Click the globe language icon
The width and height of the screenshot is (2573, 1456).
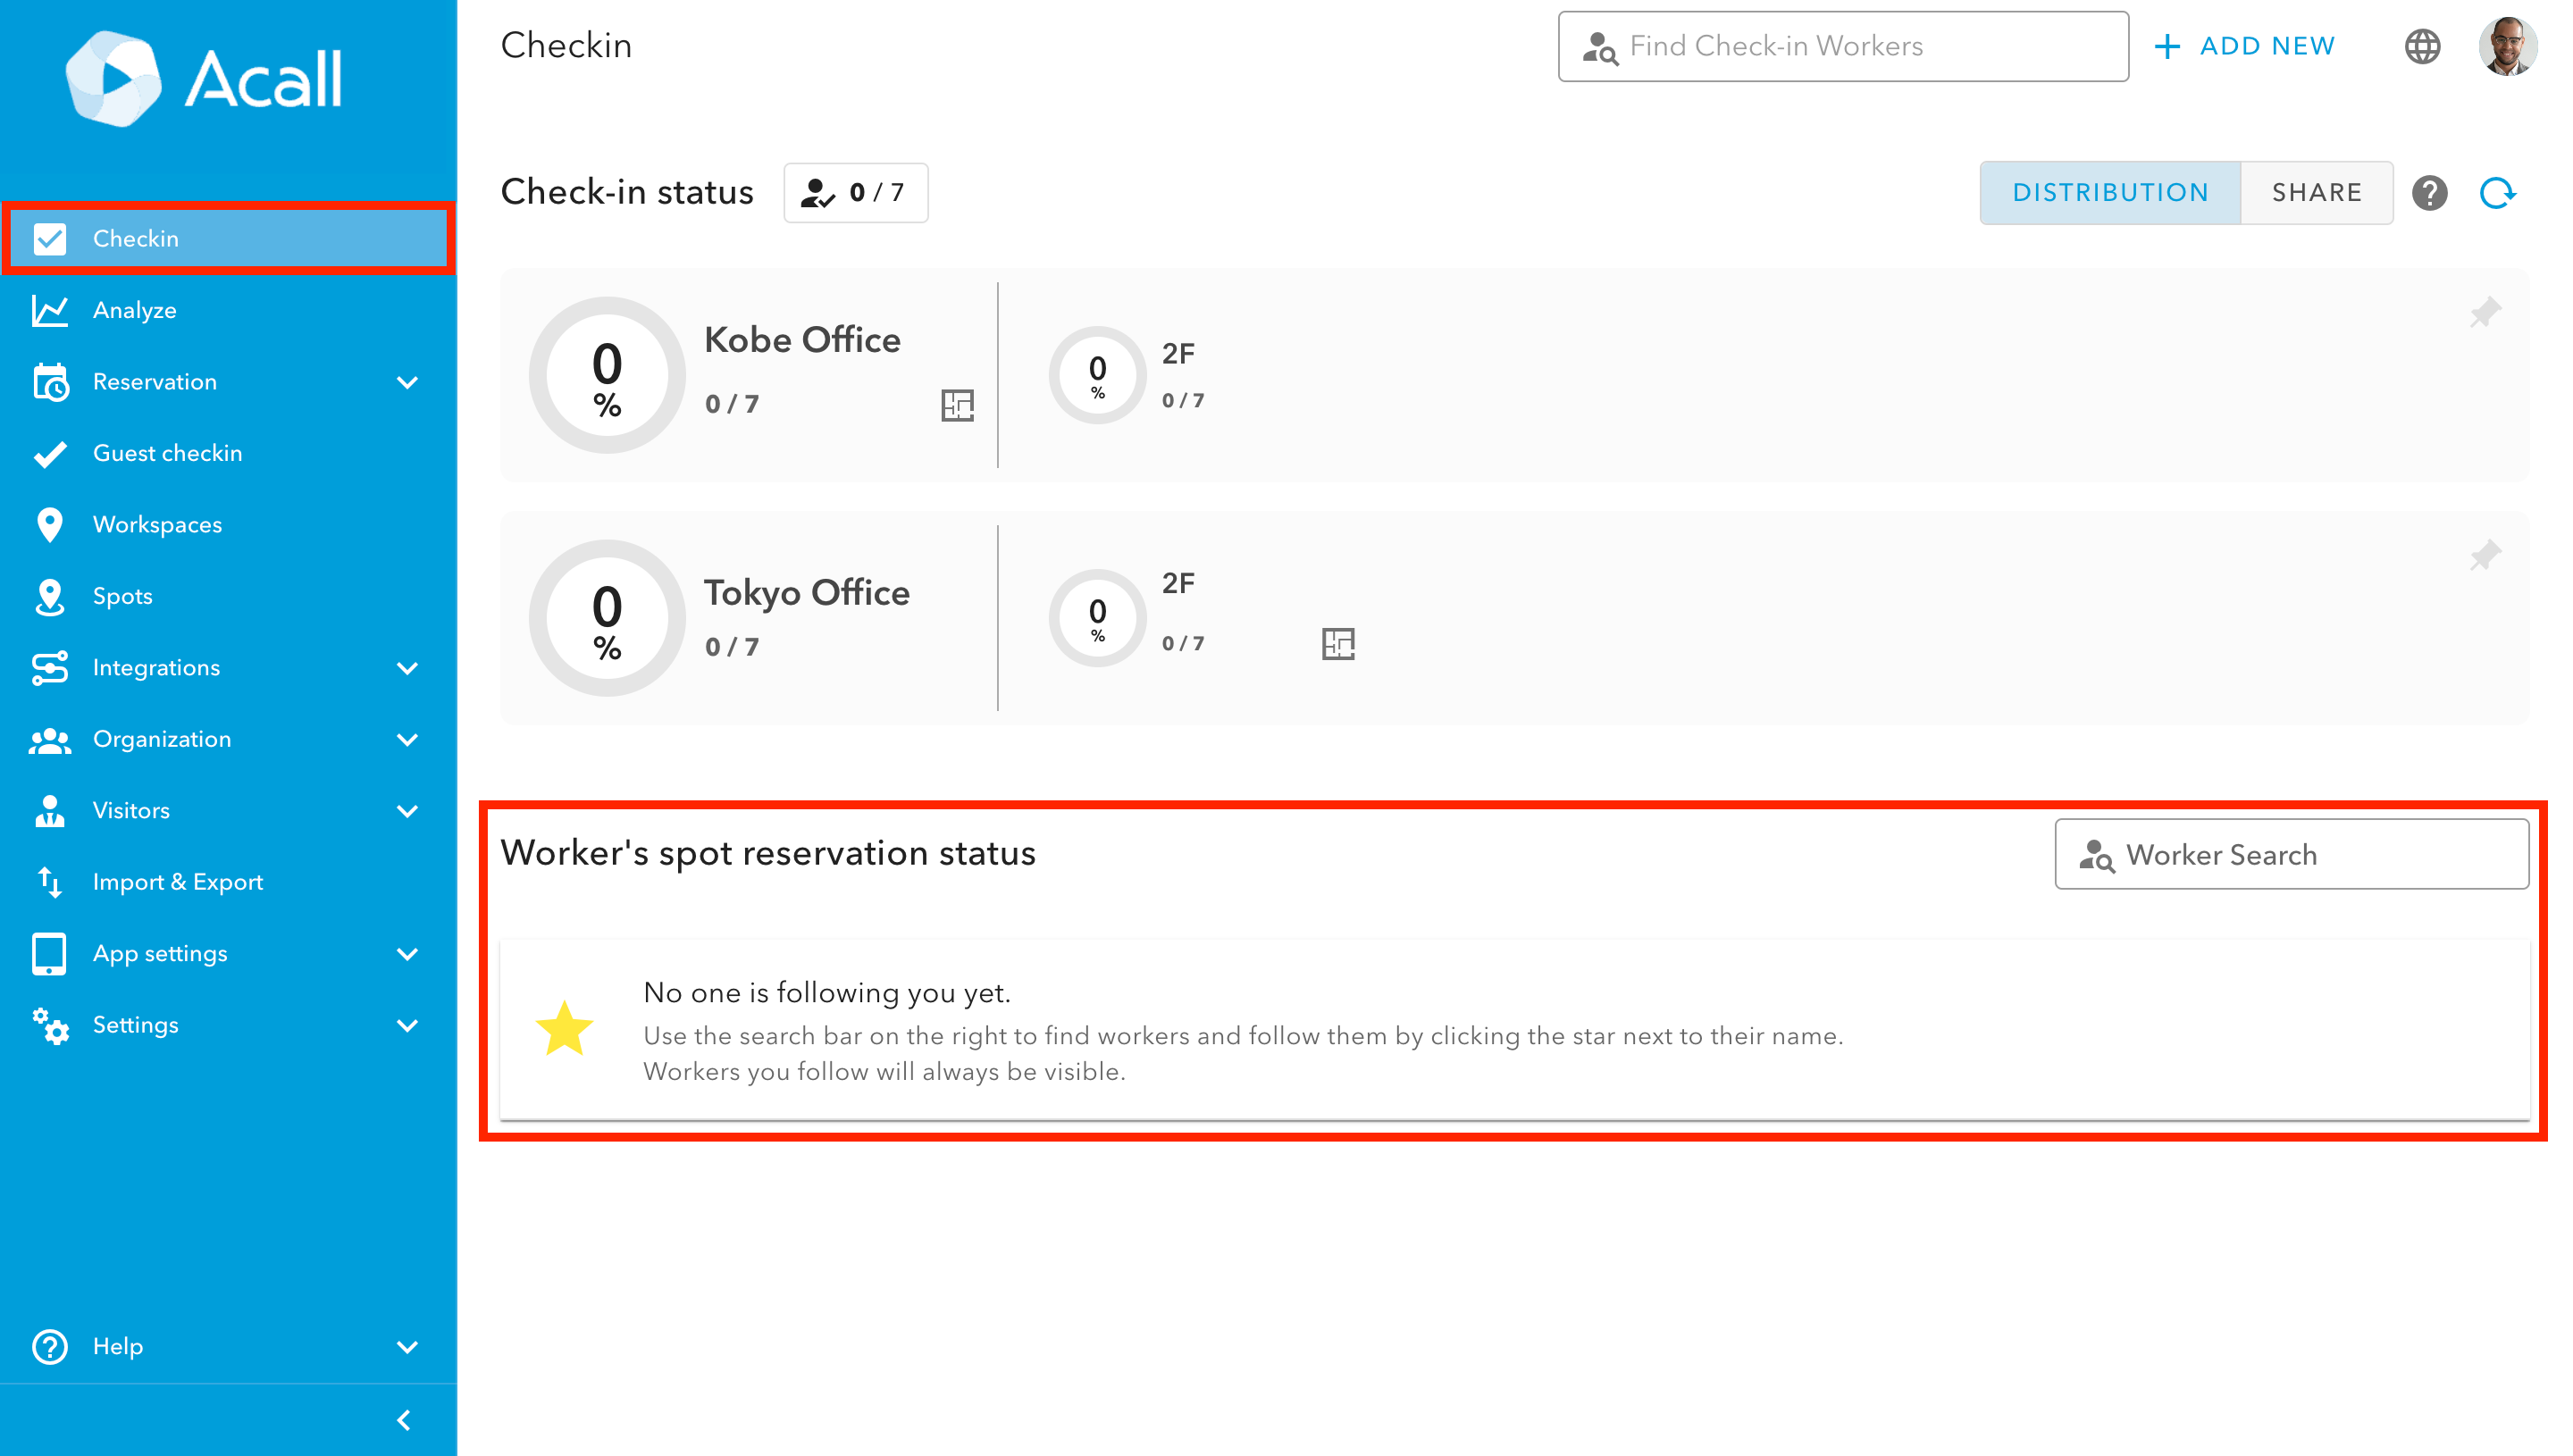[x=2422, y=46]
